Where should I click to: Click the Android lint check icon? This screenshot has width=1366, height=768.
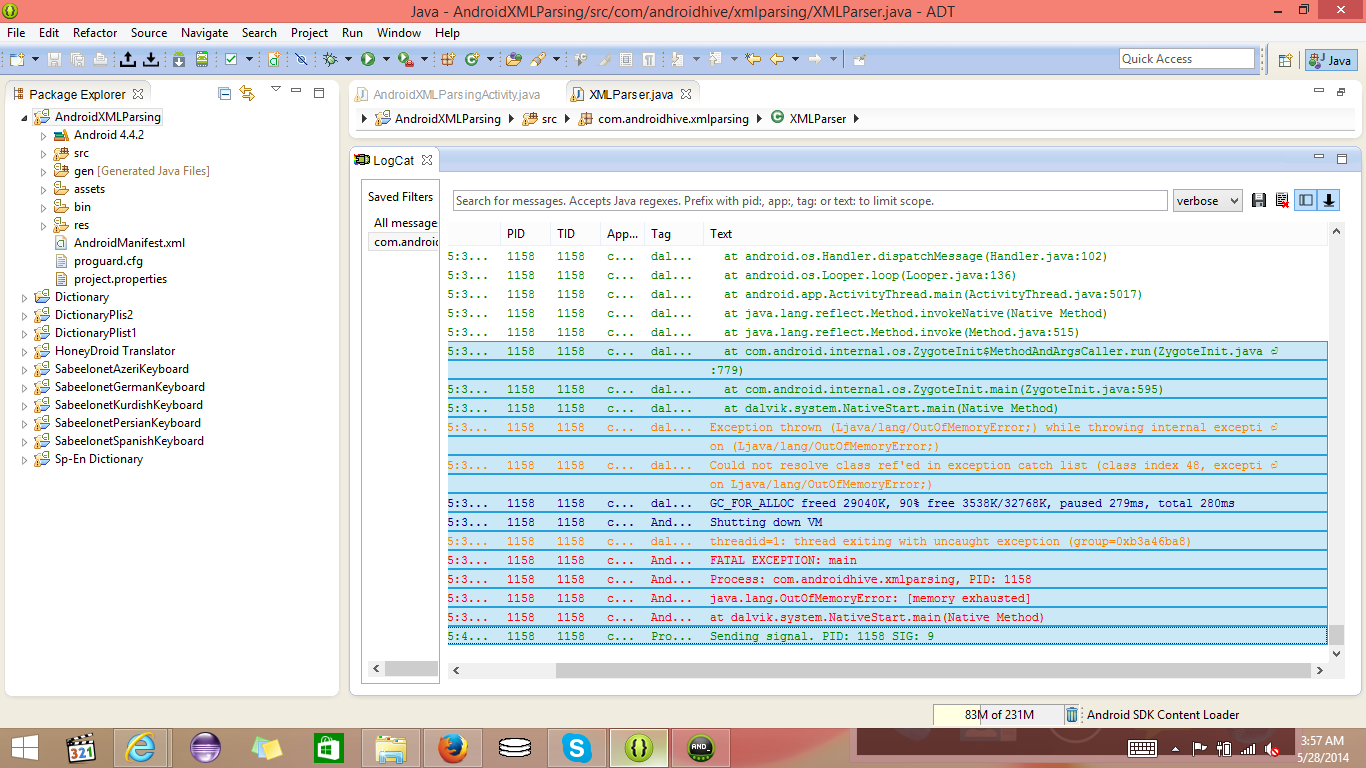231,59
